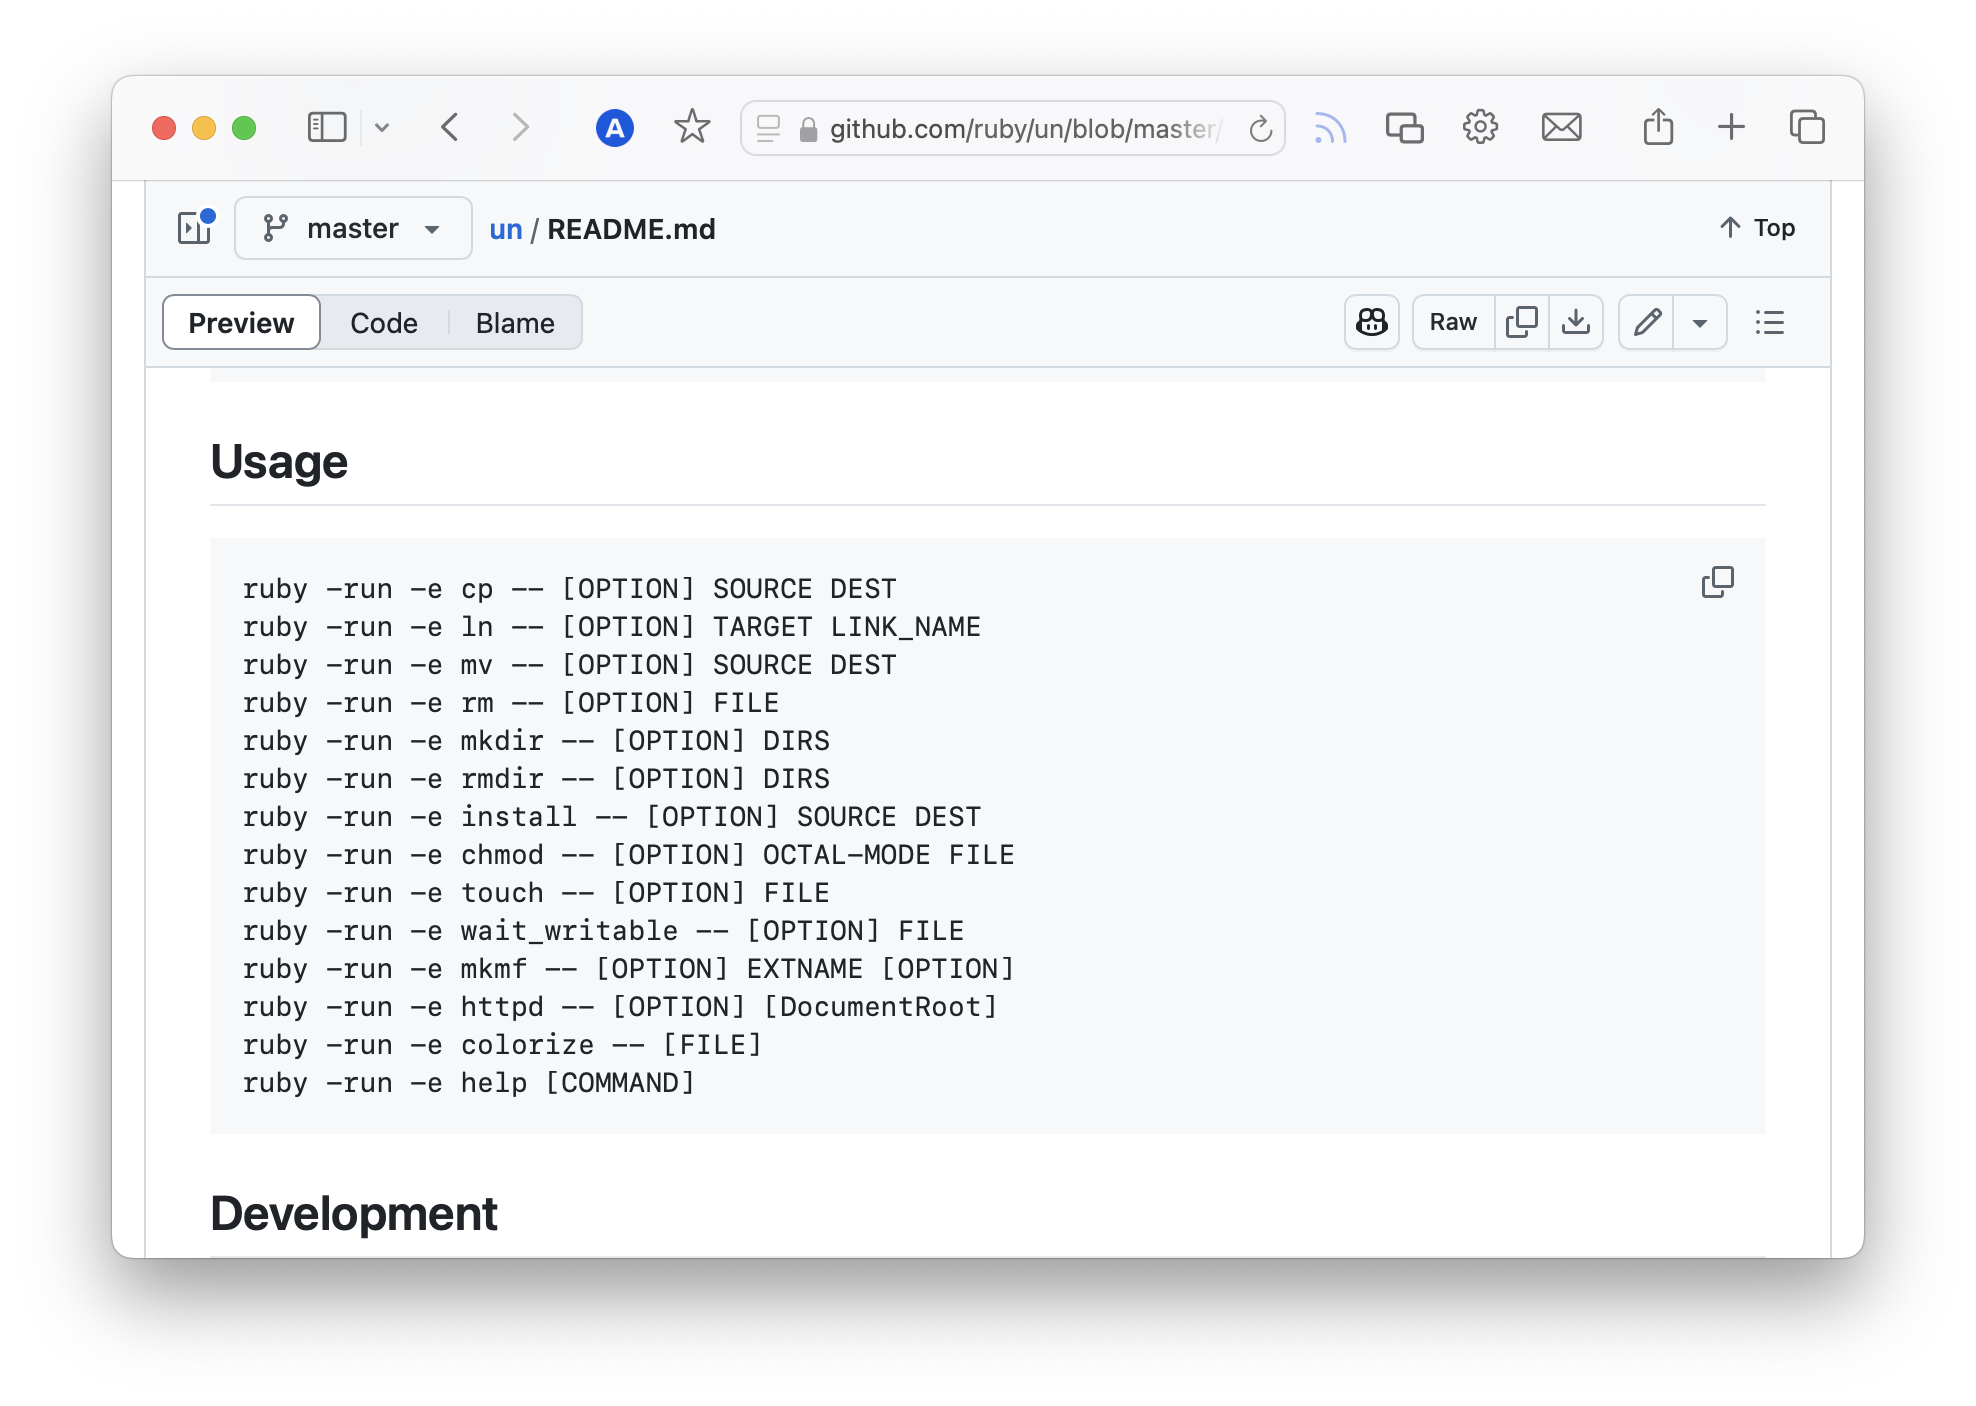
Task: Click the 'rm -- [OPTION] FILE' line
Action: tap(511, 703)
